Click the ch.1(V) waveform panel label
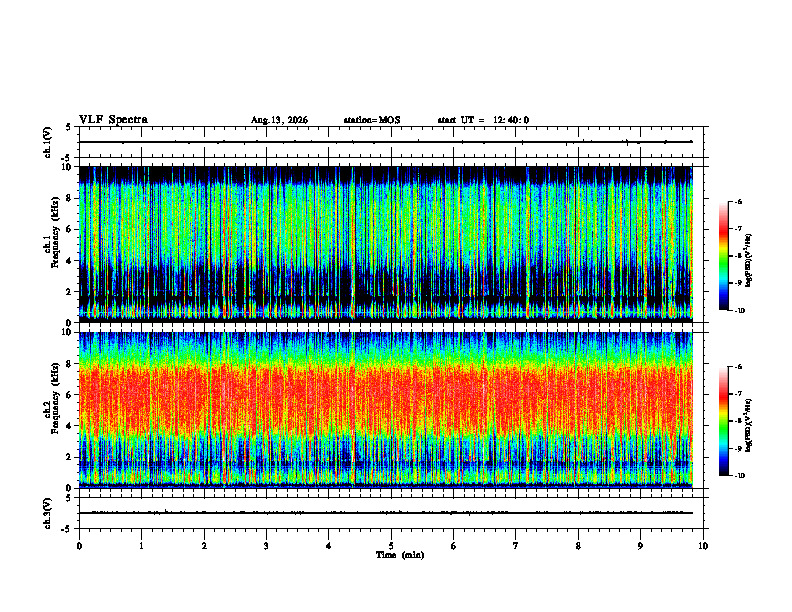Screen dimensions: 792x612 (47, 142)
